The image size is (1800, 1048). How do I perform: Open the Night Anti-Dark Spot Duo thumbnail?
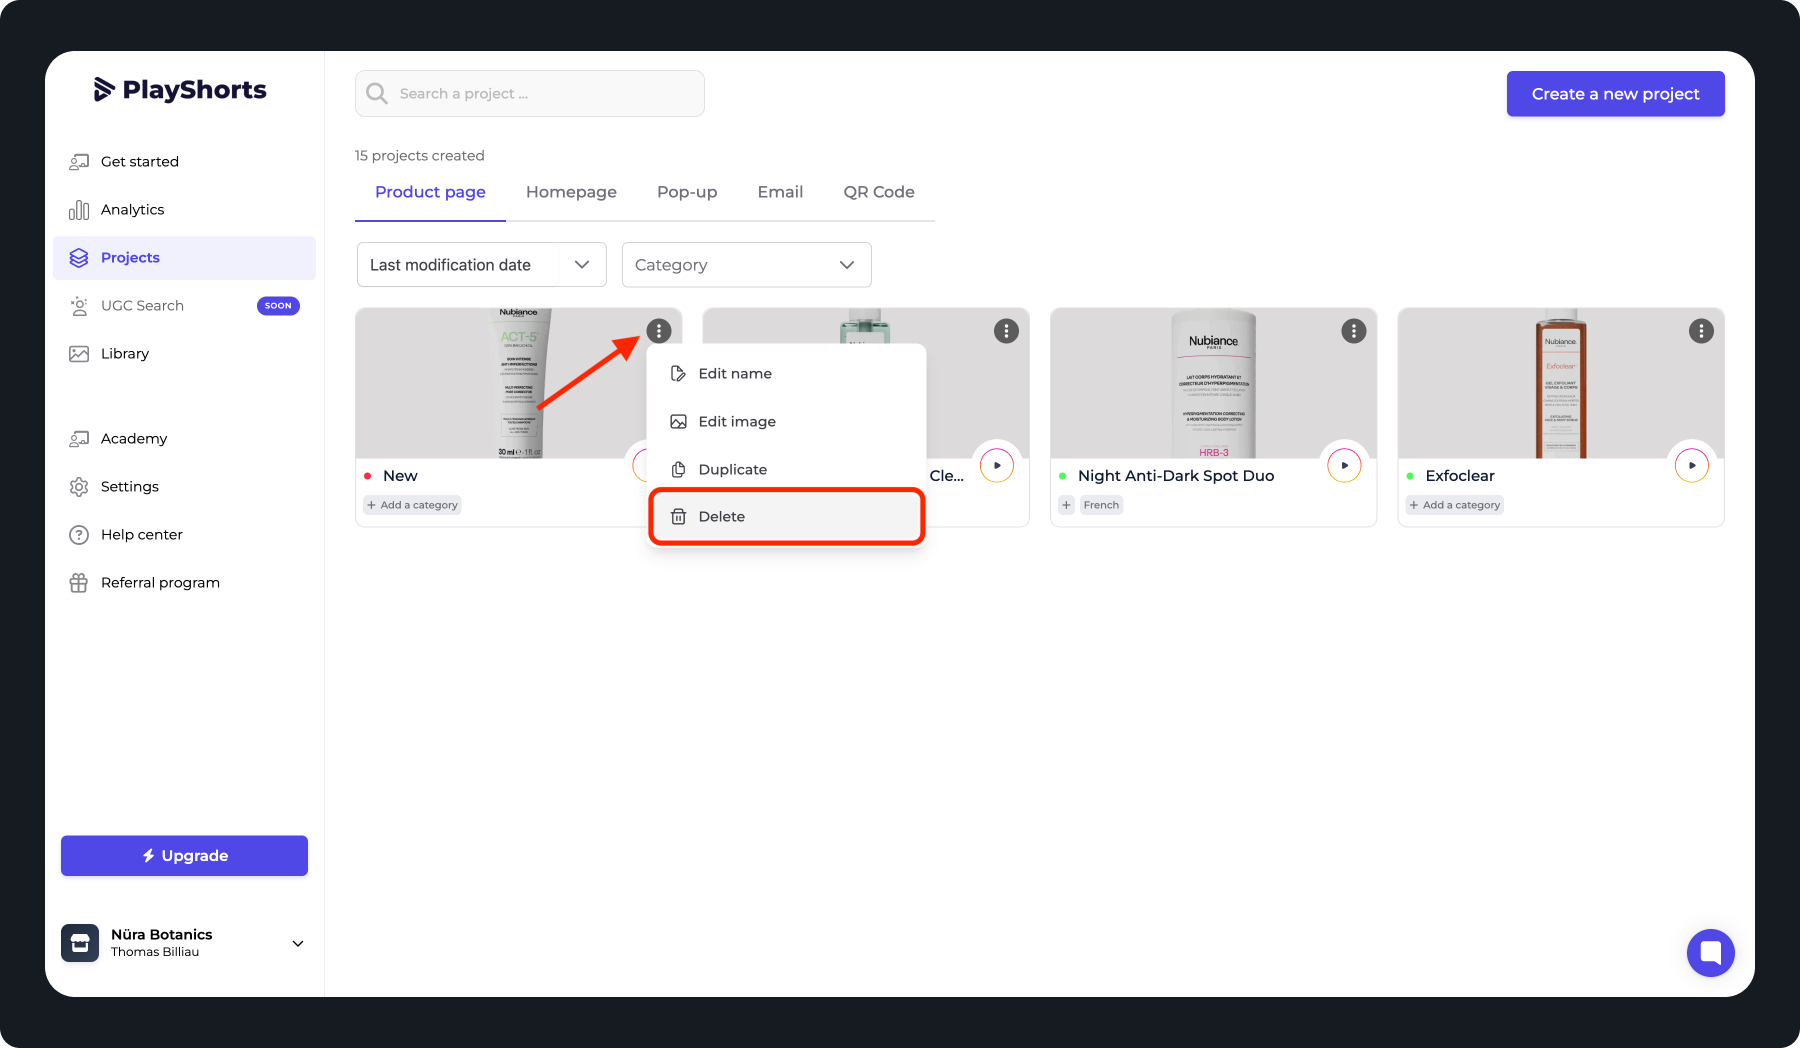point(1213,383)
